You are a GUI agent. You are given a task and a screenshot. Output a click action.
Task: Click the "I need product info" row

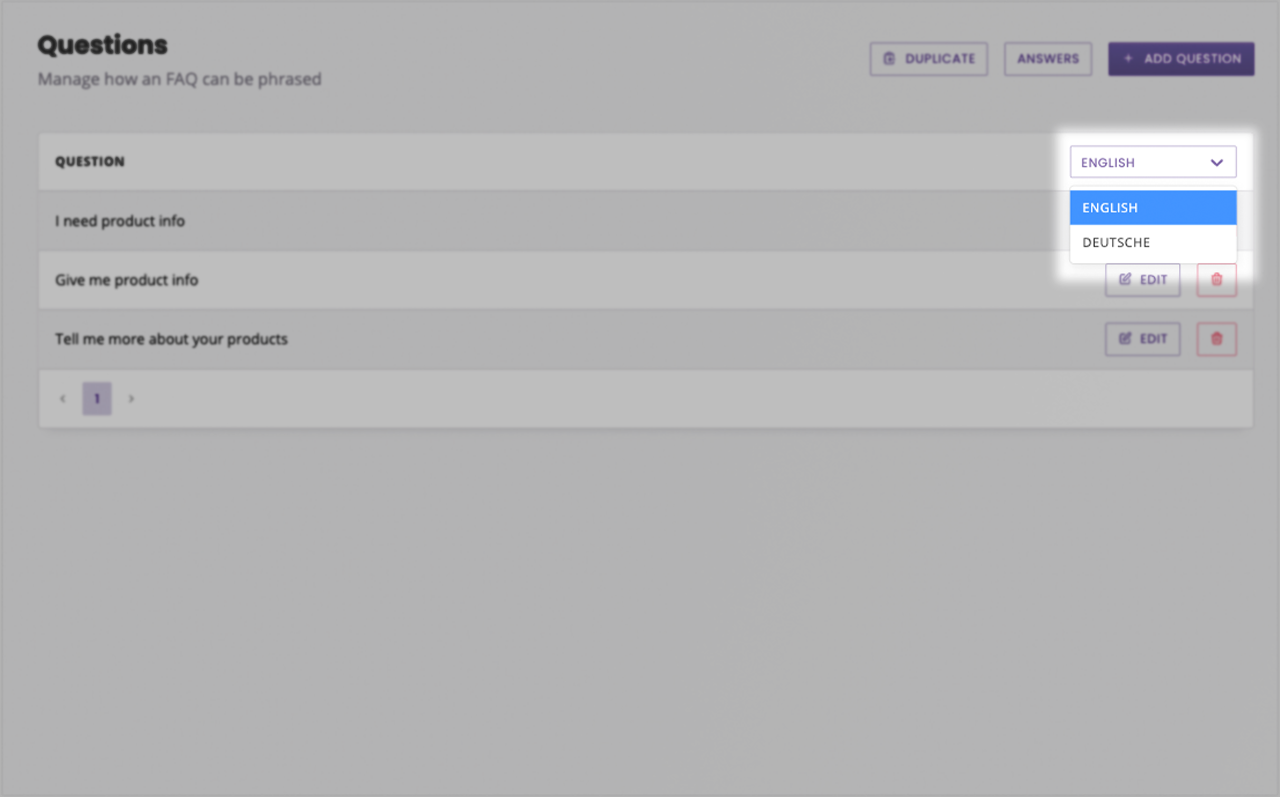(x=645, y=221)
